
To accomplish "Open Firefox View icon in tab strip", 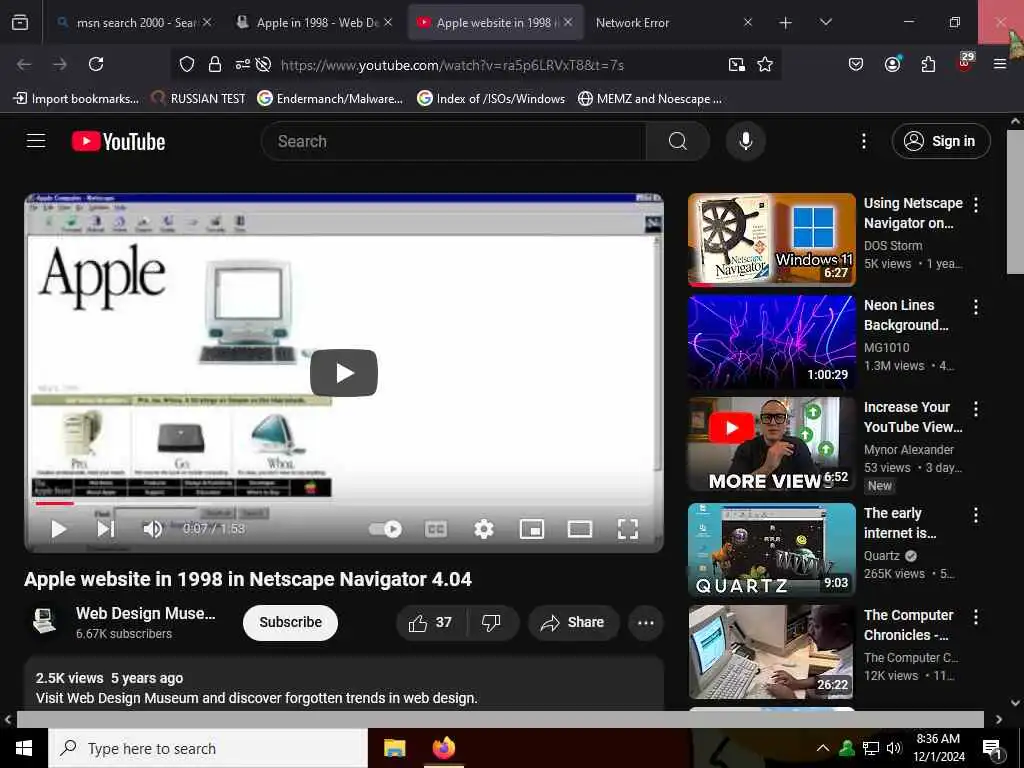I will tap(20, 23).
